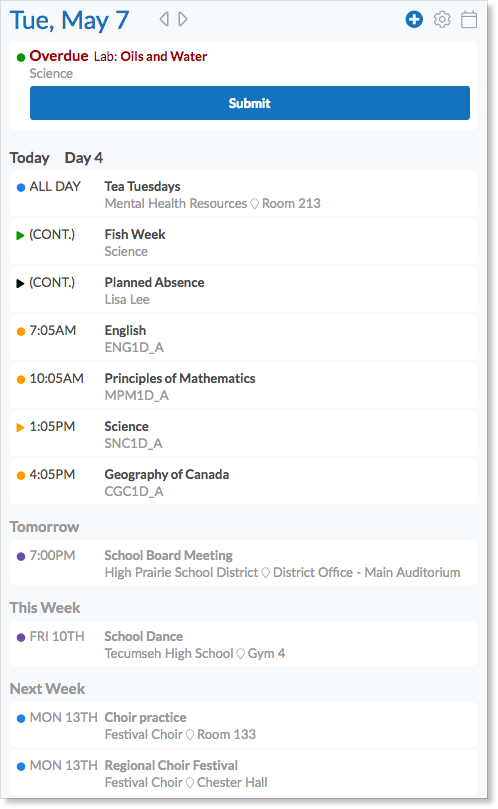
Task: Click location pin beside Chester Hall
Action: coord(189,783)
